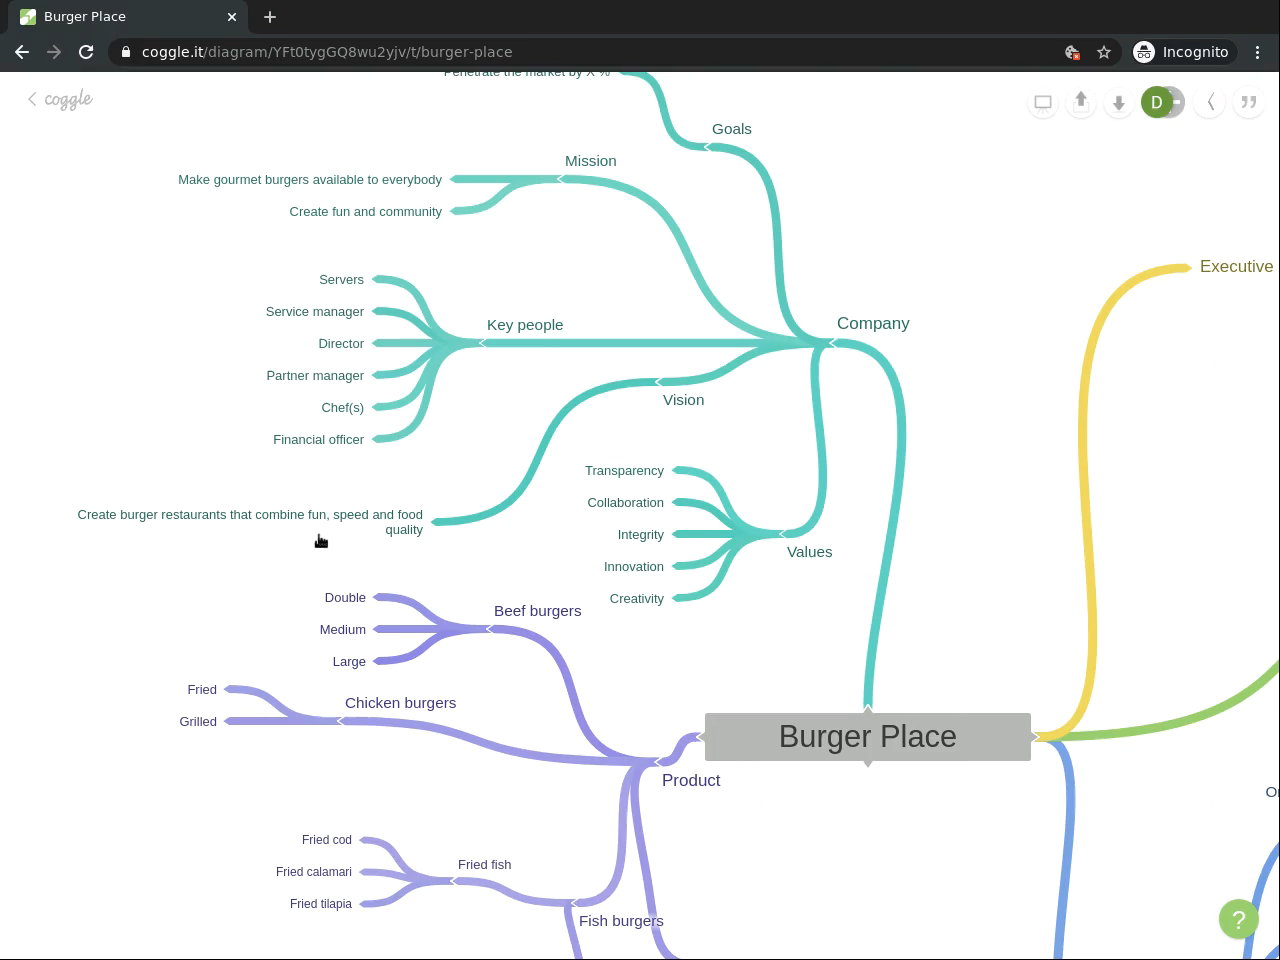The width and height of the screenshot is (1280, 960).
Task: Select the Values branch label
Action: coord(810,552)
